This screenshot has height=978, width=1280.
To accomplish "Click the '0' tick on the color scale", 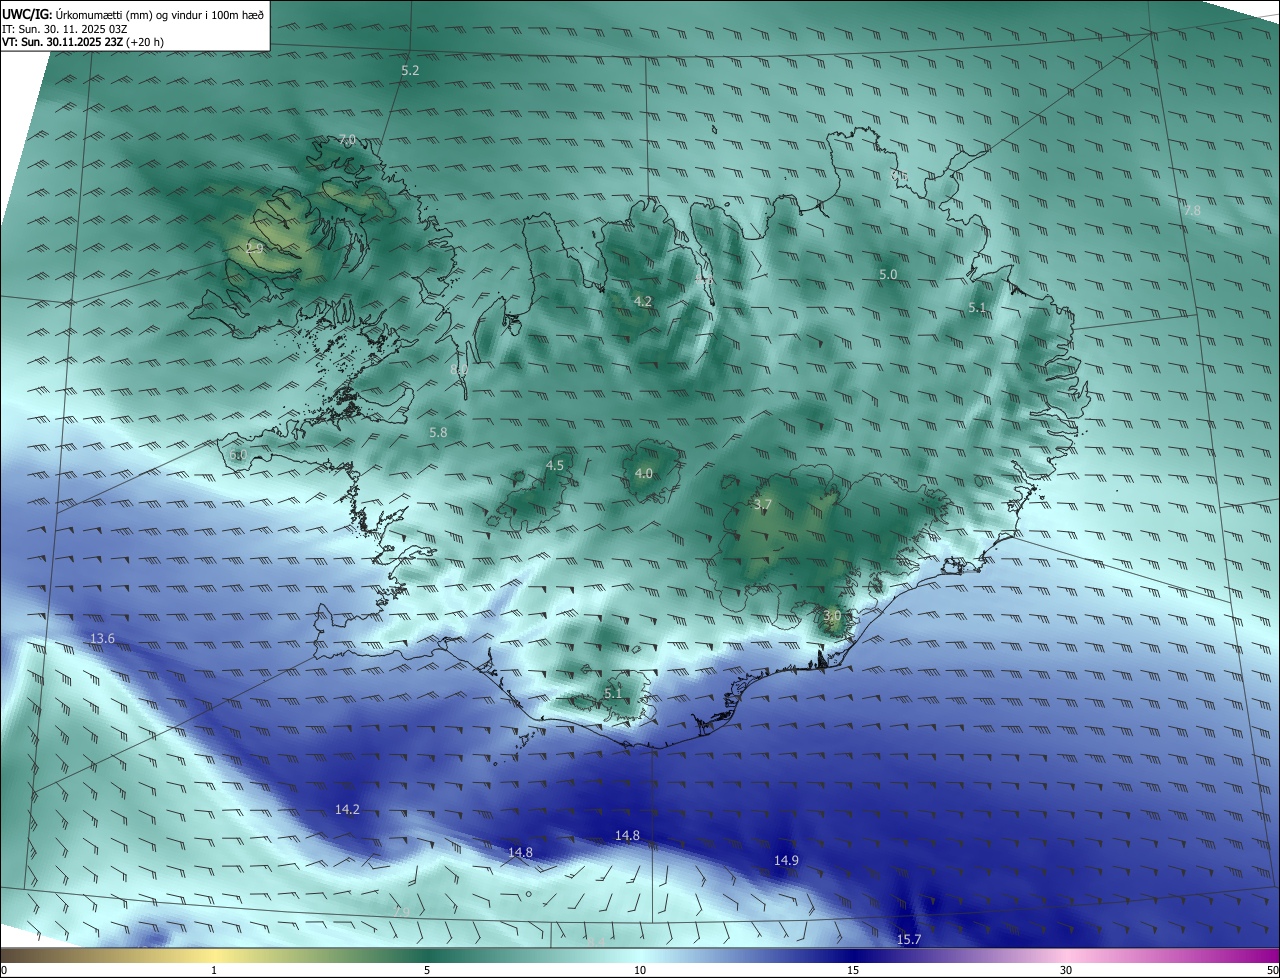I will (x=4, y=970).
